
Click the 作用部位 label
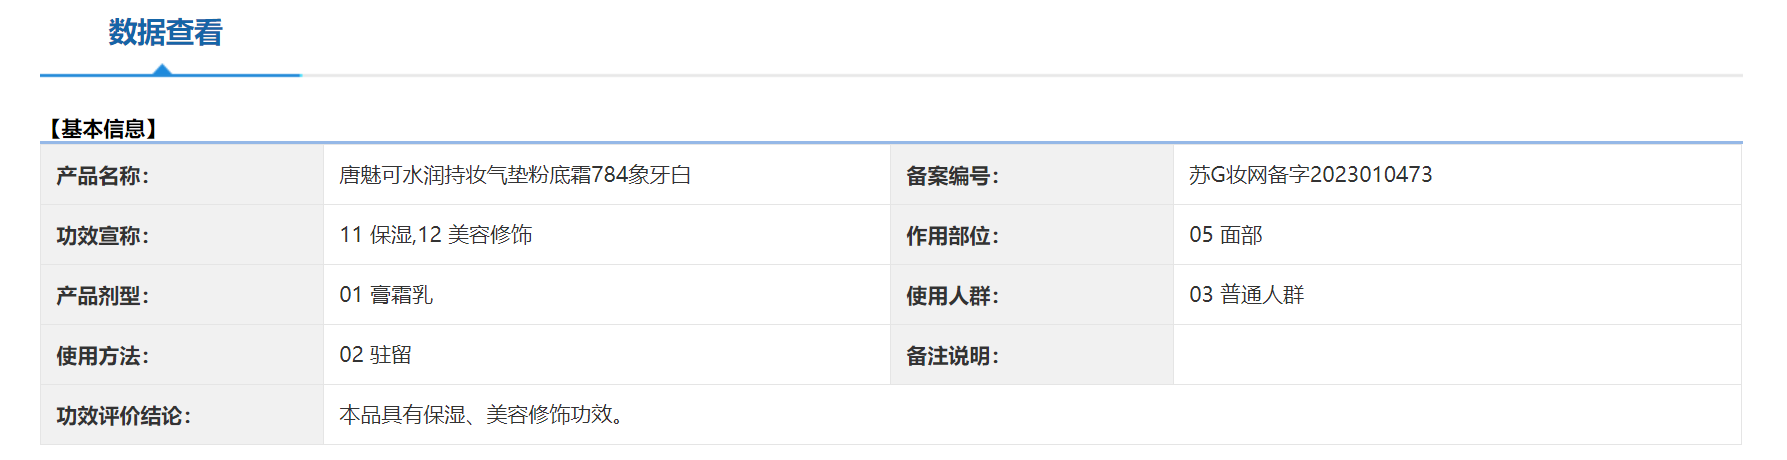pyautogui.click(x=953, y=236)
